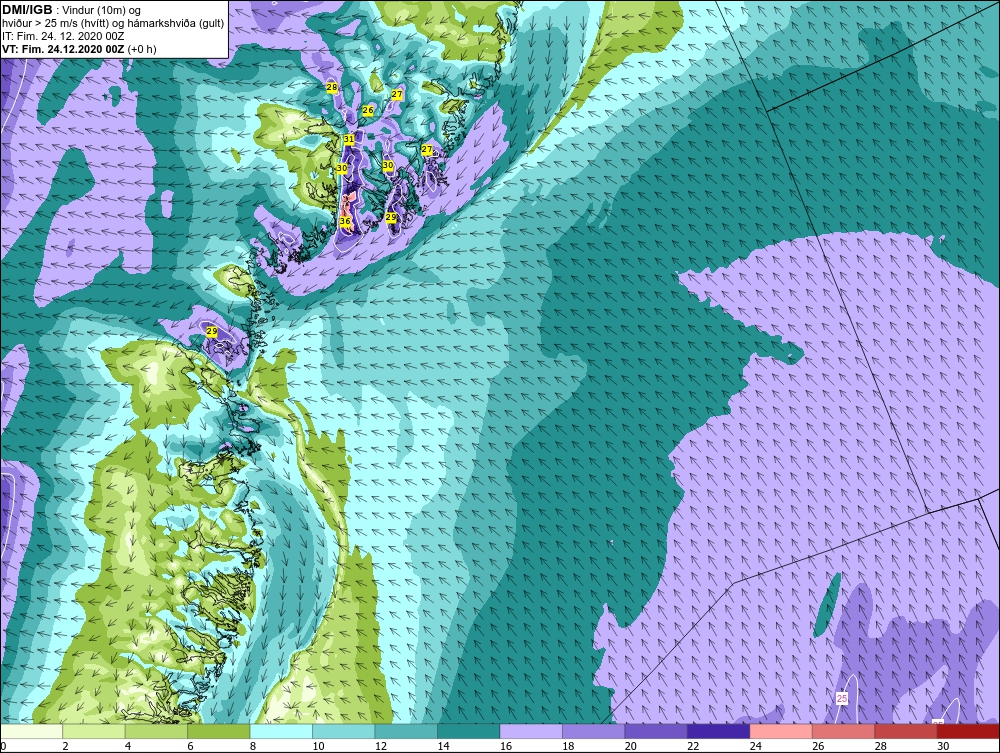Click the 22–24 m/s dark indigo swatch
1000x753 pixels.
[719, 731]
